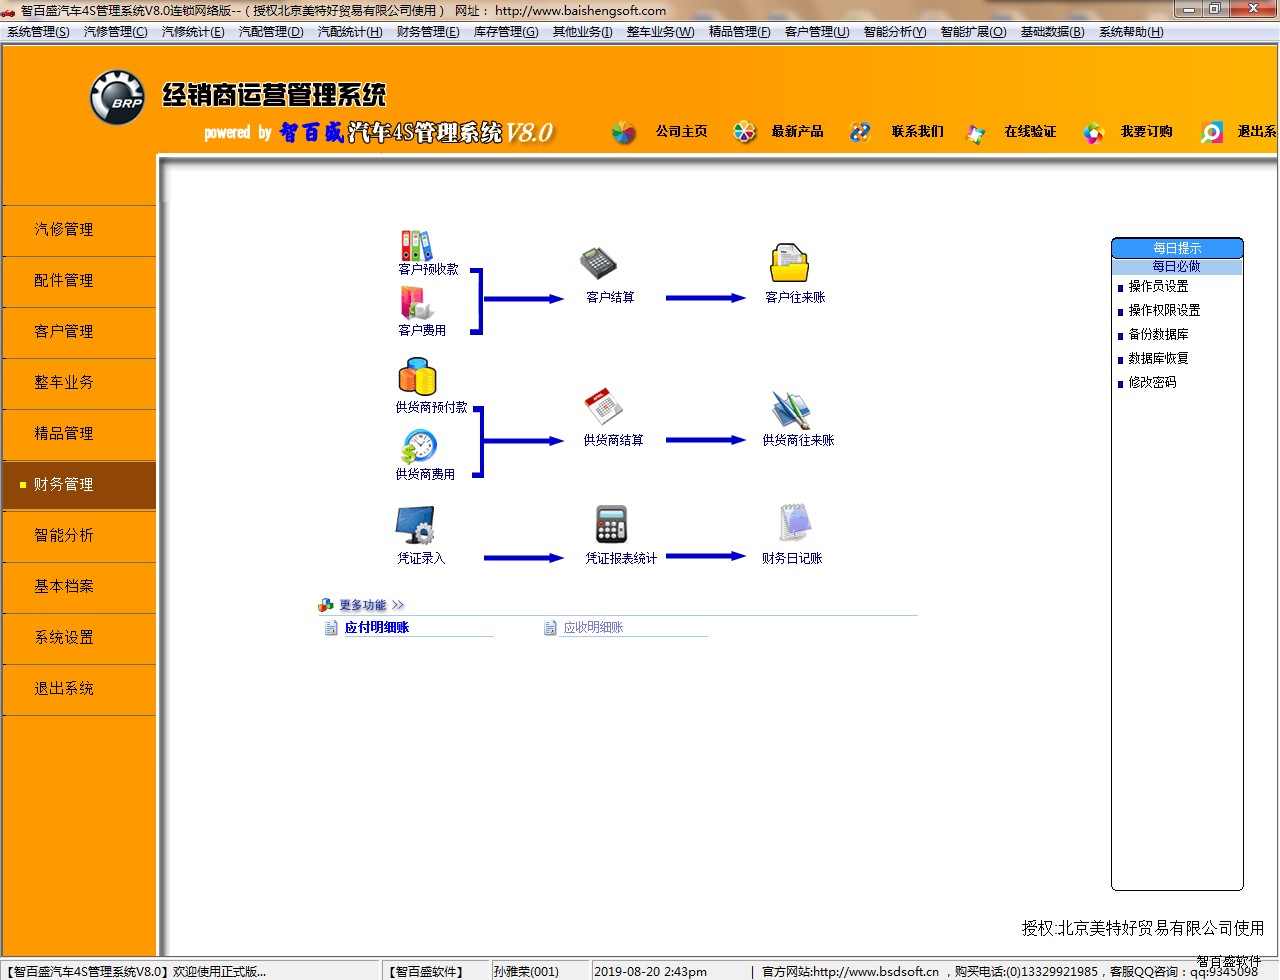Image resolution: width=1280 pixels, height=980 pixels.
Task: Click the 公司主页 colored ball icon
Action: tap(624, 132)
